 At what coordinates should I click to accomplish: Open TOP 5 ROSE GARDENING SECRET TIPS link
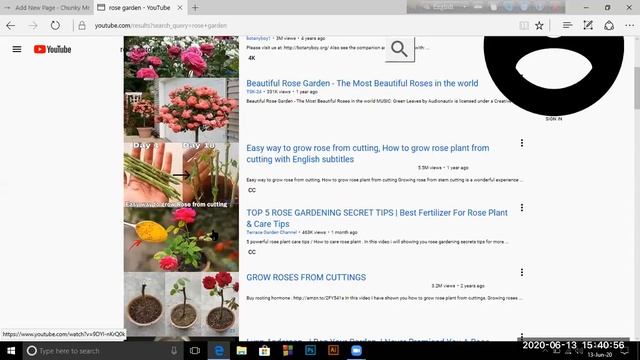pos(377,218)
